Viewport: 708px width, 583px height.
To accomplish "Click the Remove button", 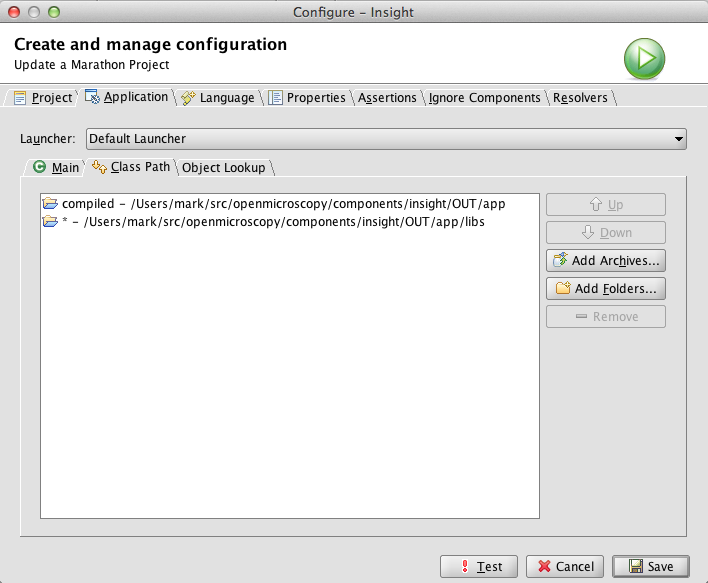I will click(606, 317).
